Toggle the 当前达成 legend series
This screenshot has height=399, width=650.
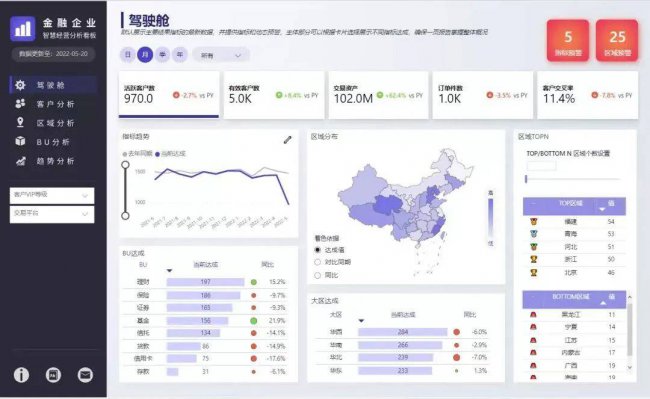point(170,154)
